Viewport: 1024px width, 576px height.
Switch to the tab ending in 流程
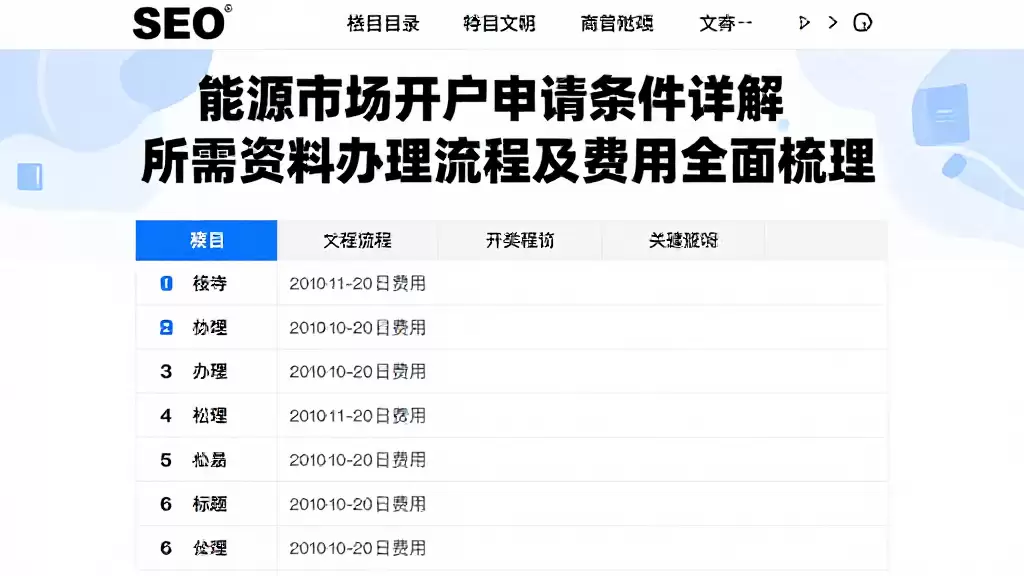[x=357, y=240]
